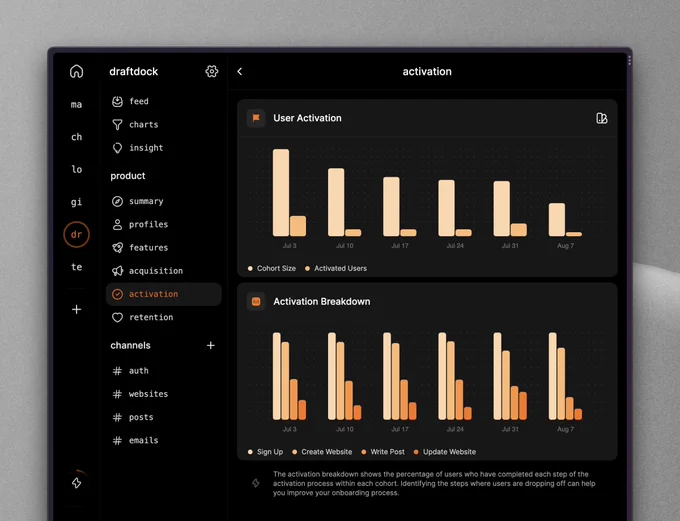Click the insight lightbulb icon
Screen dimensions: 680x521
coord(117,148)
